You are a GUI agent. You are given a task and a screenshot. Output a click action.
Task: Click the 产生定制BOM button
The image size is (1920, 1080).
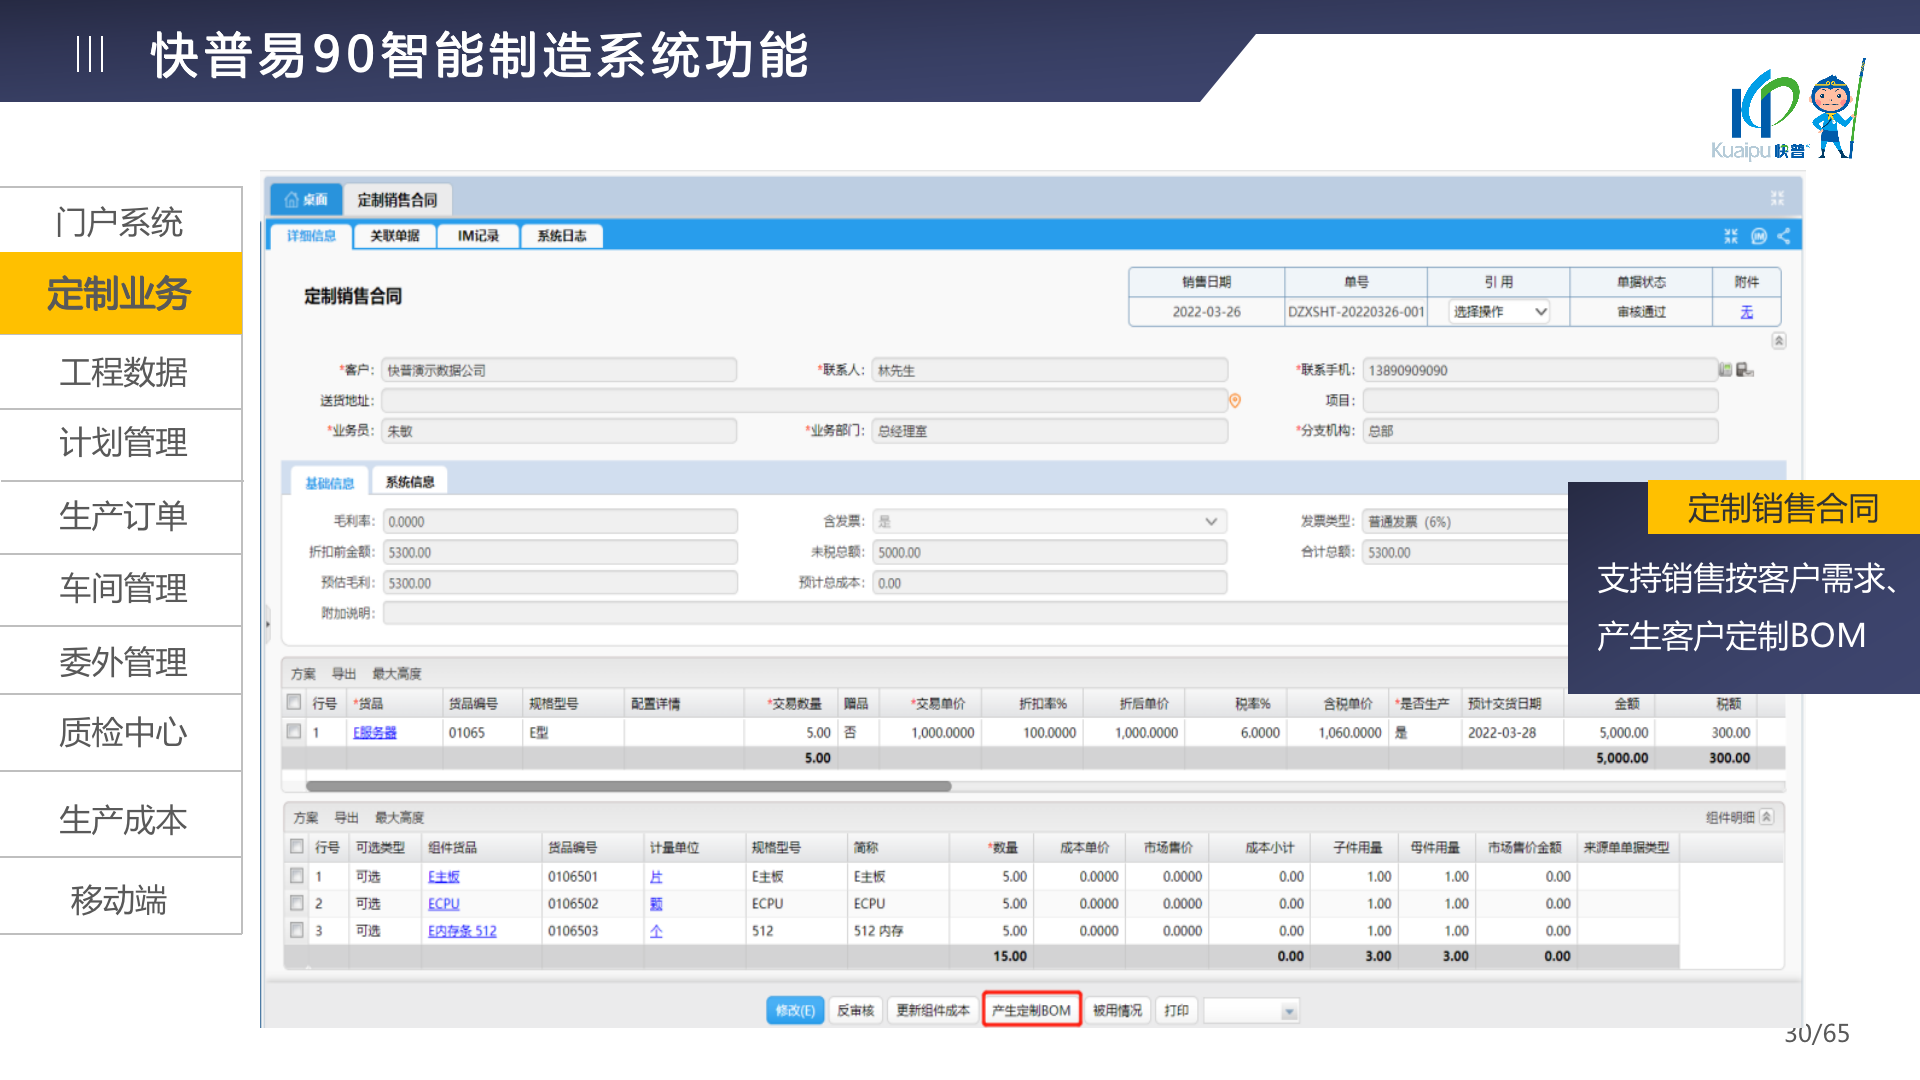tap(1031, 1010)
